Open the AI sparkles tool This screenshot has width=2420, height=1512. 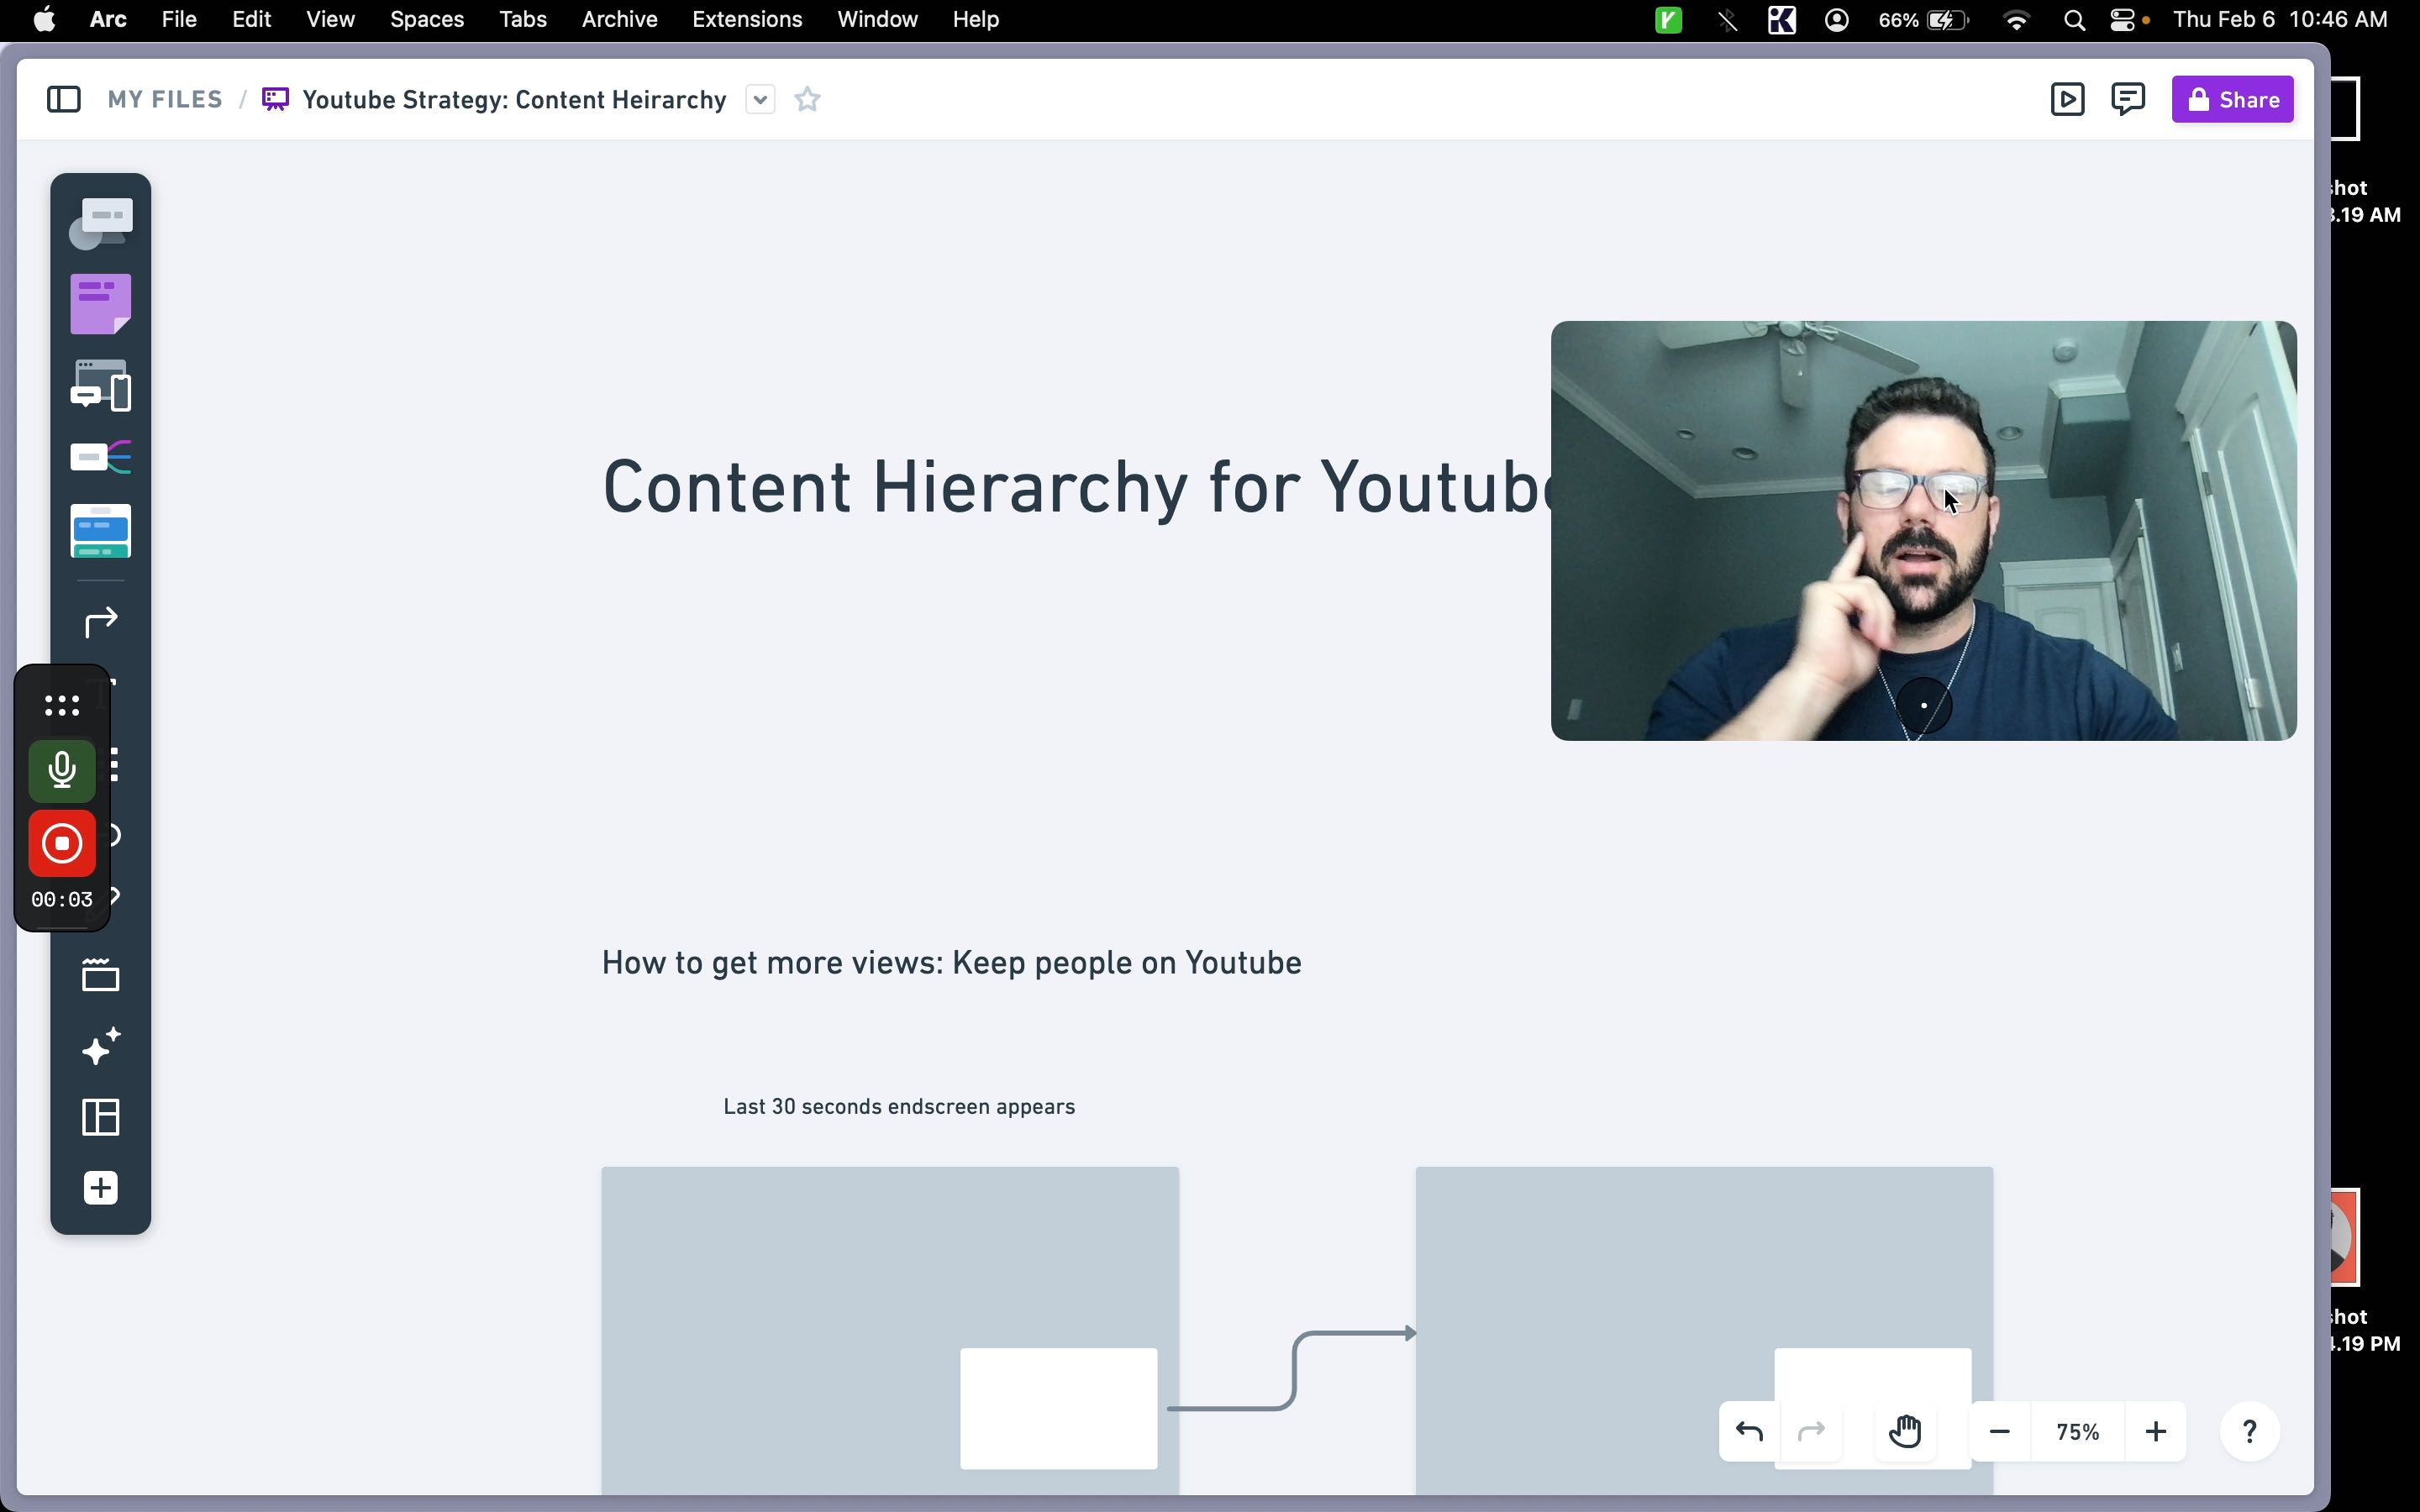click(x=101, y=1046)
